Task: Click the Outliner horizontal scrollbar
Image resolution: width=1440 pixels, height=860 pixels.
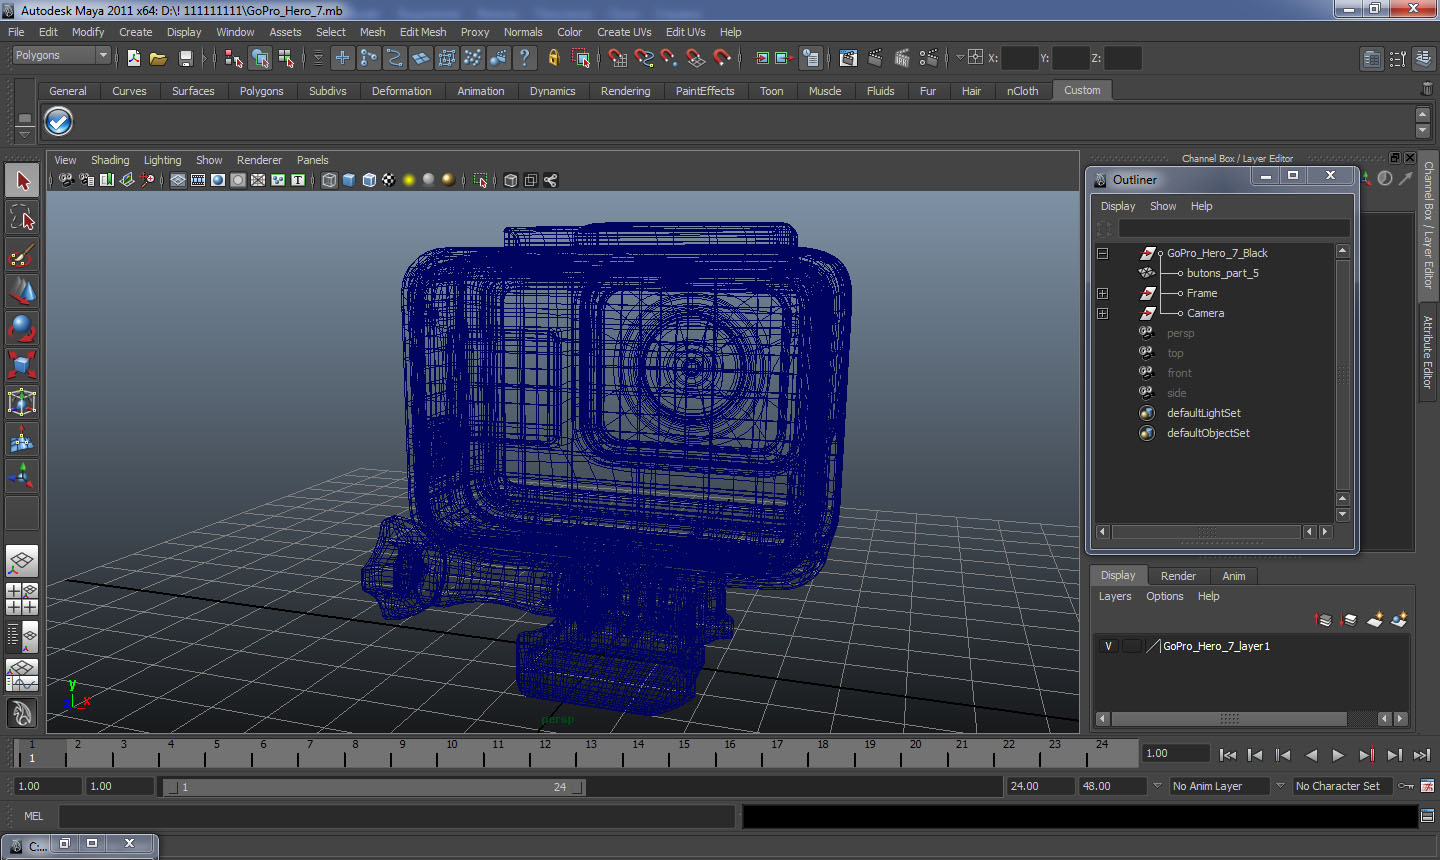Action: pos(1206,532)
